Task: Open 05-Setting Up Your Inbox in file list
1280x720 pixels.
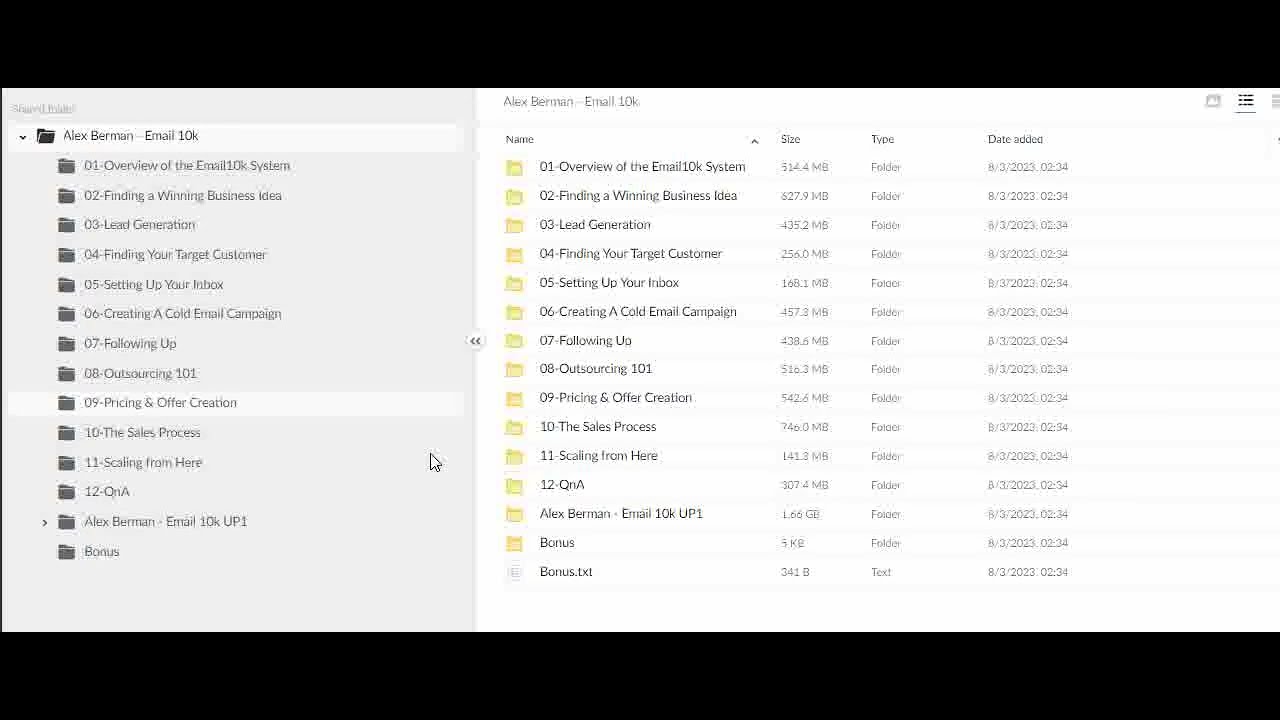Action: tap(609, 283)
